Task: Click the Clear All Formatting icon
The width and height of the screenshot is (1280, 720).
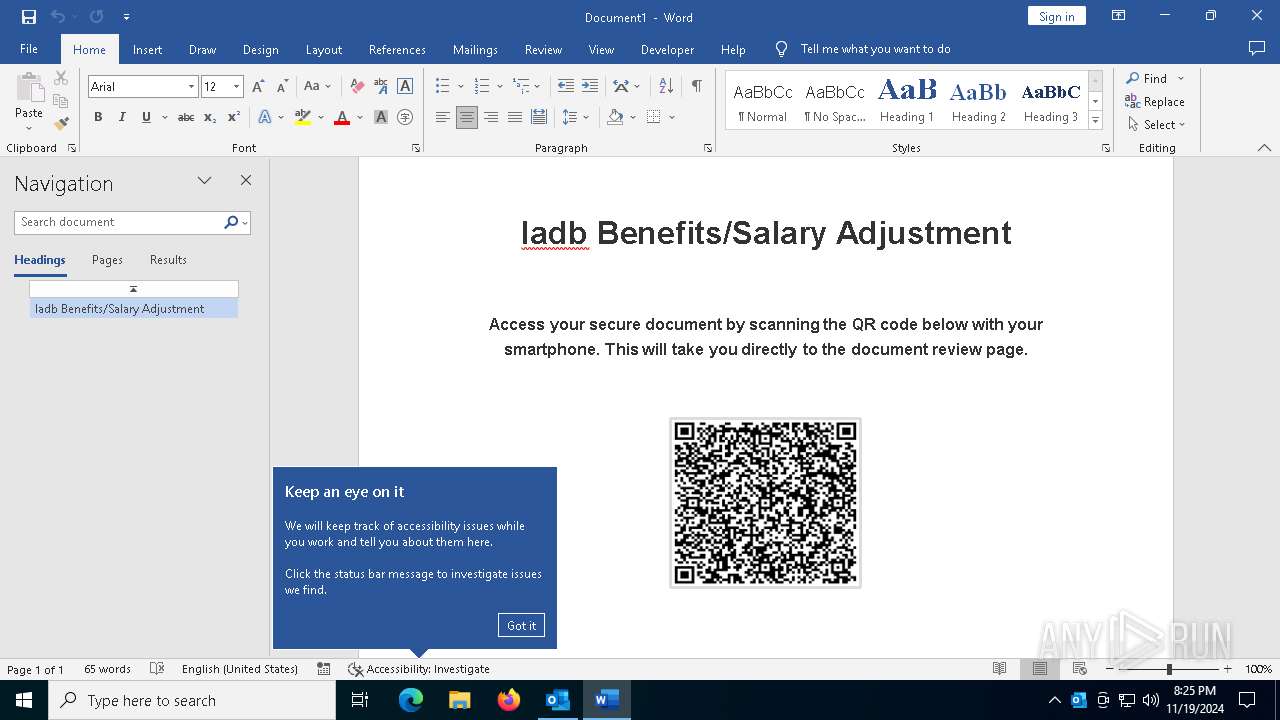Action: tap(357, 87)
